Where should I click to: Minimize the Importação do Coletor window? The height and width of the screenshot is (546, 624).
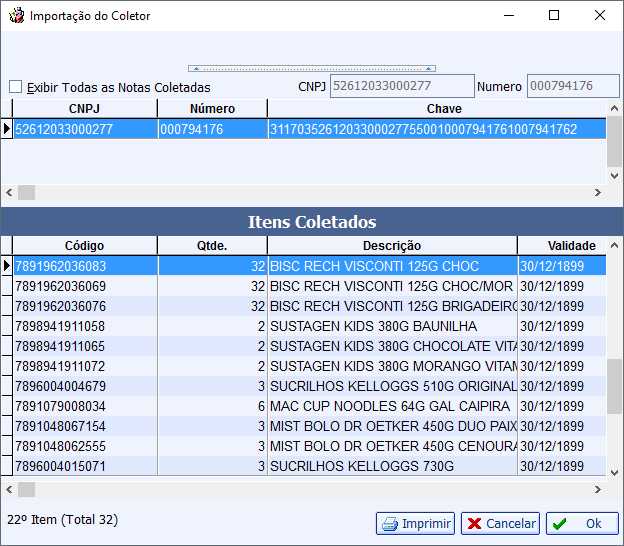(x=509, y=15)
